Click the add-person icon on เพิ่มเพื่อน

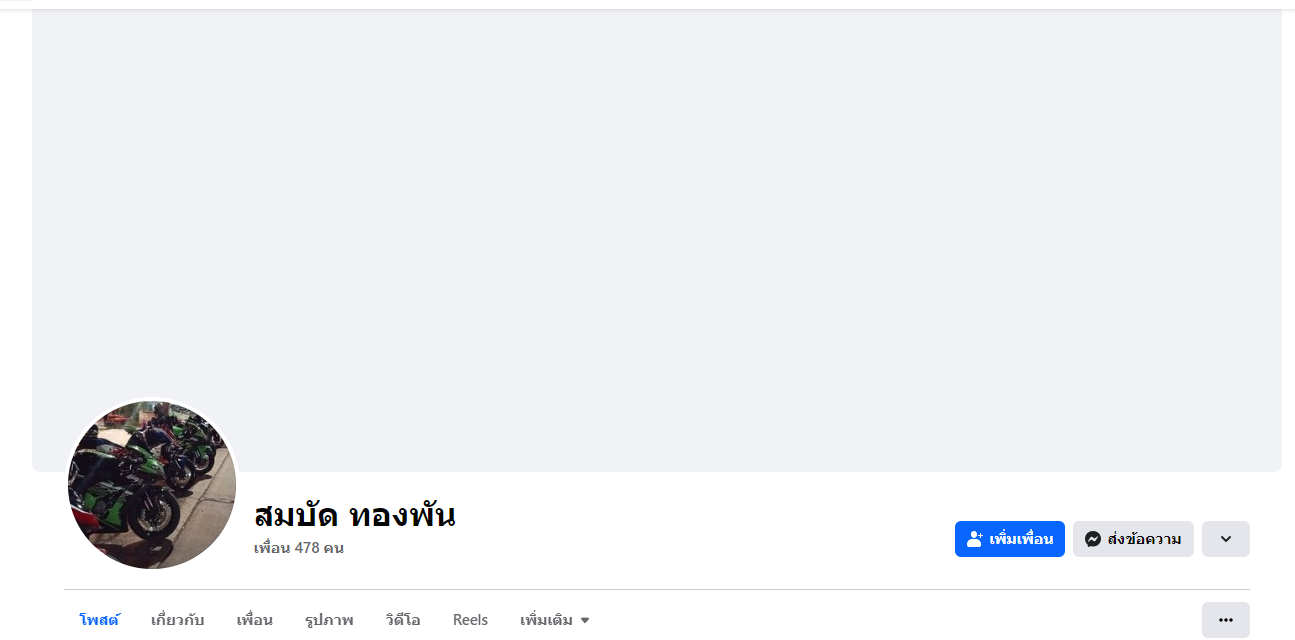[x=975, y=539]
